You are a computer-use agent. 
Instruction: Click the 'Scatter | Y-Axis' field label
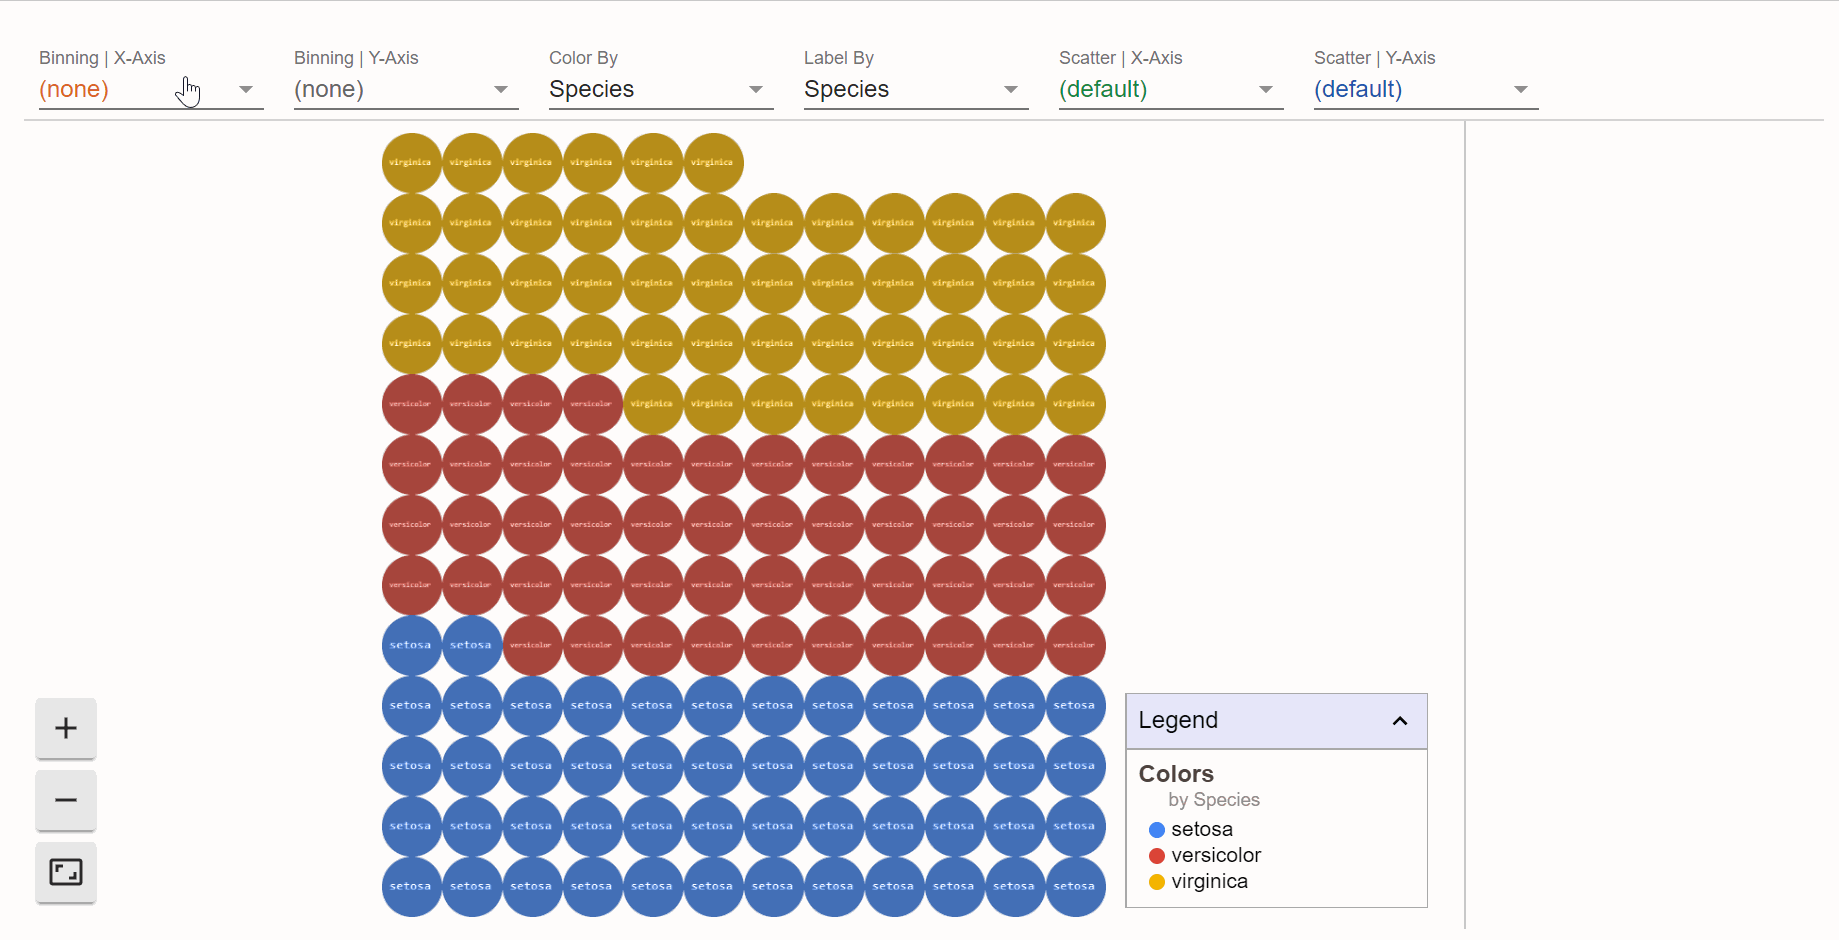[x=1375, y=58]
